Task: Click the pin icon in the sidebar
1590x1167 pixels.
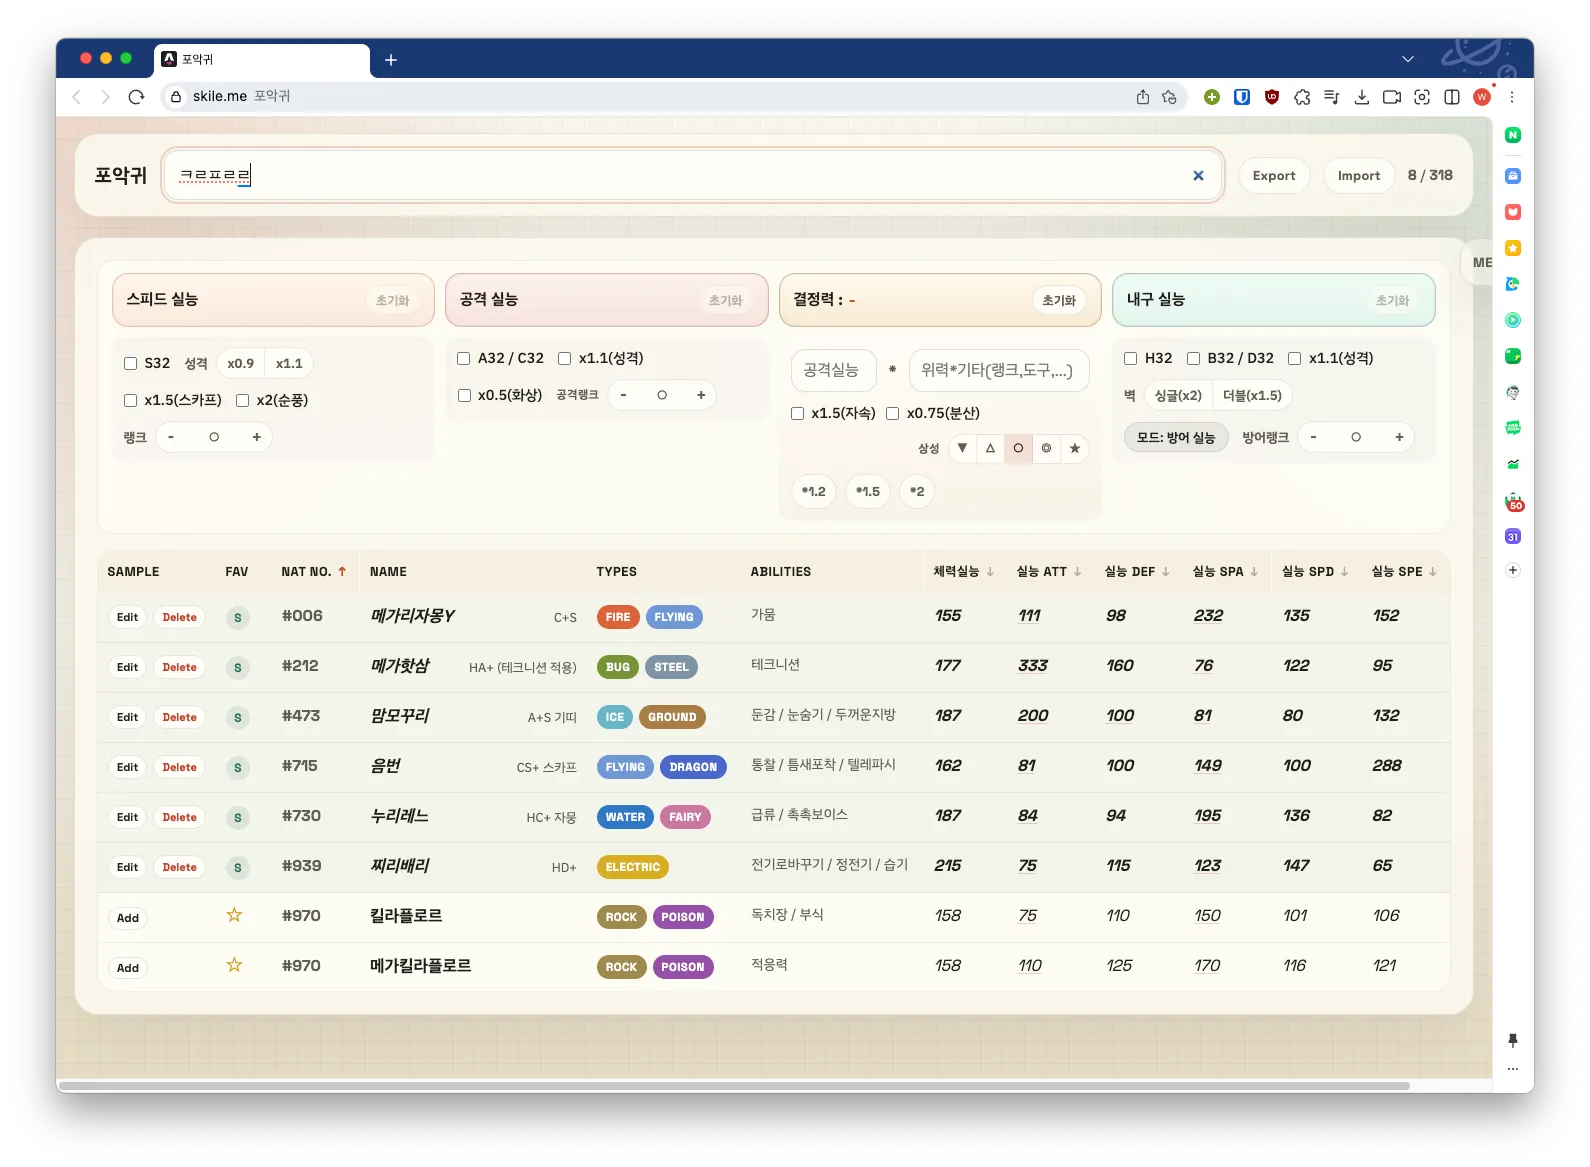Action: [x=1513, y=1041]
